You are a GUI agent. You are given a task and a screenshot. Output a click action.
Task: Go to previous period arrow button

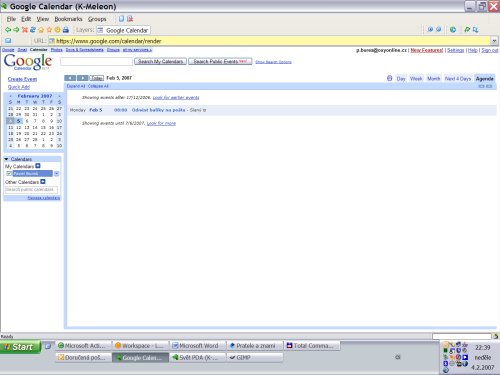click(x=70, y=78)
